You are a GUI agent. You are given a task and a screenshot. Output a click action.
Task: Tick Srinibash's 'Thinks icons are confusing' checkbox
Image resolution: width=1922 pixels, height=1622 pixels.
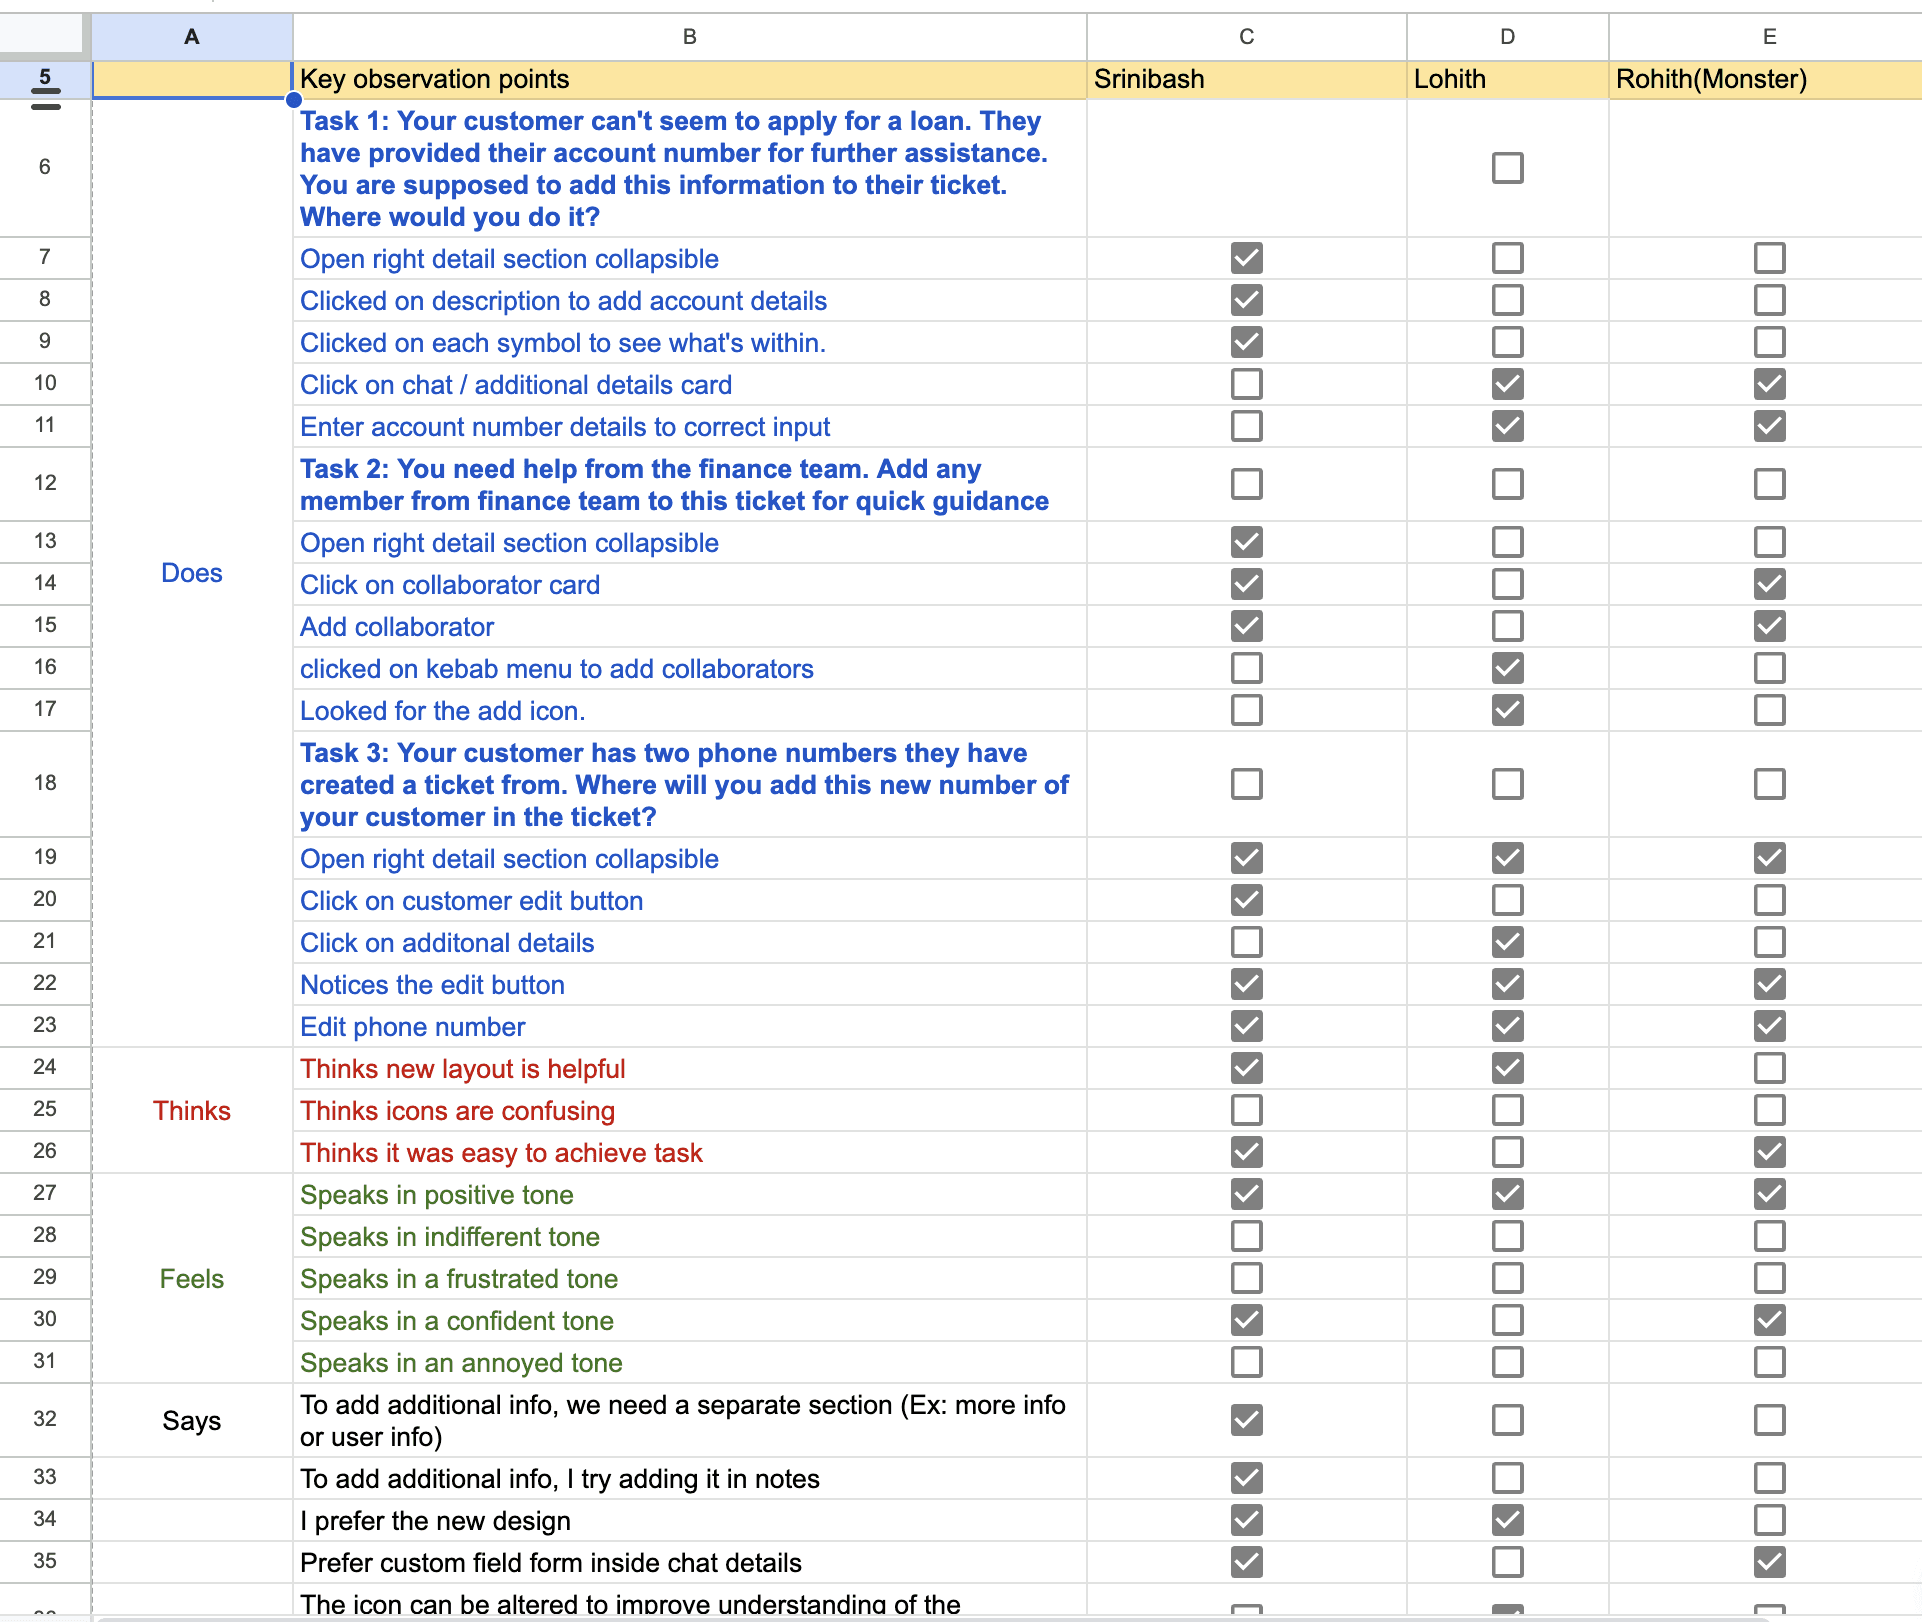(x=1246, y=1110)
